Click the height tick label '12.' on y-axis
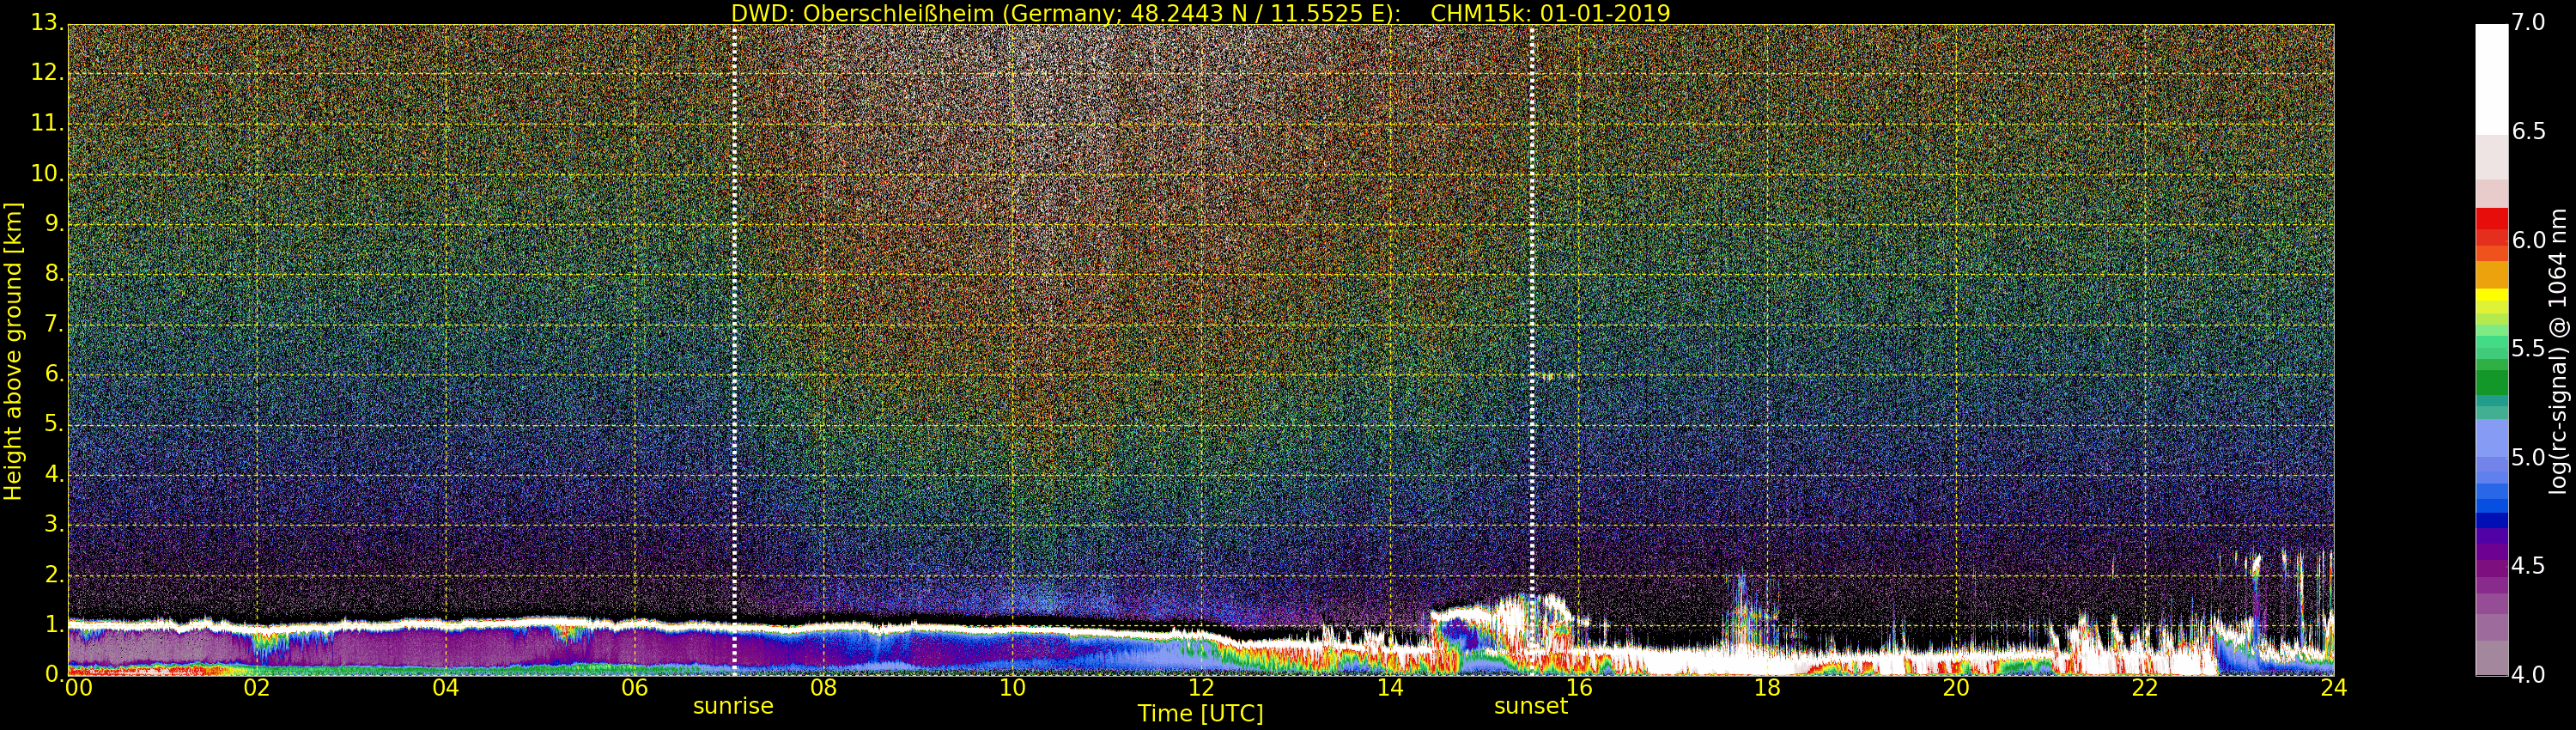Image resolution: width=2576 pixels, height=730 pixels. [46, 72]
